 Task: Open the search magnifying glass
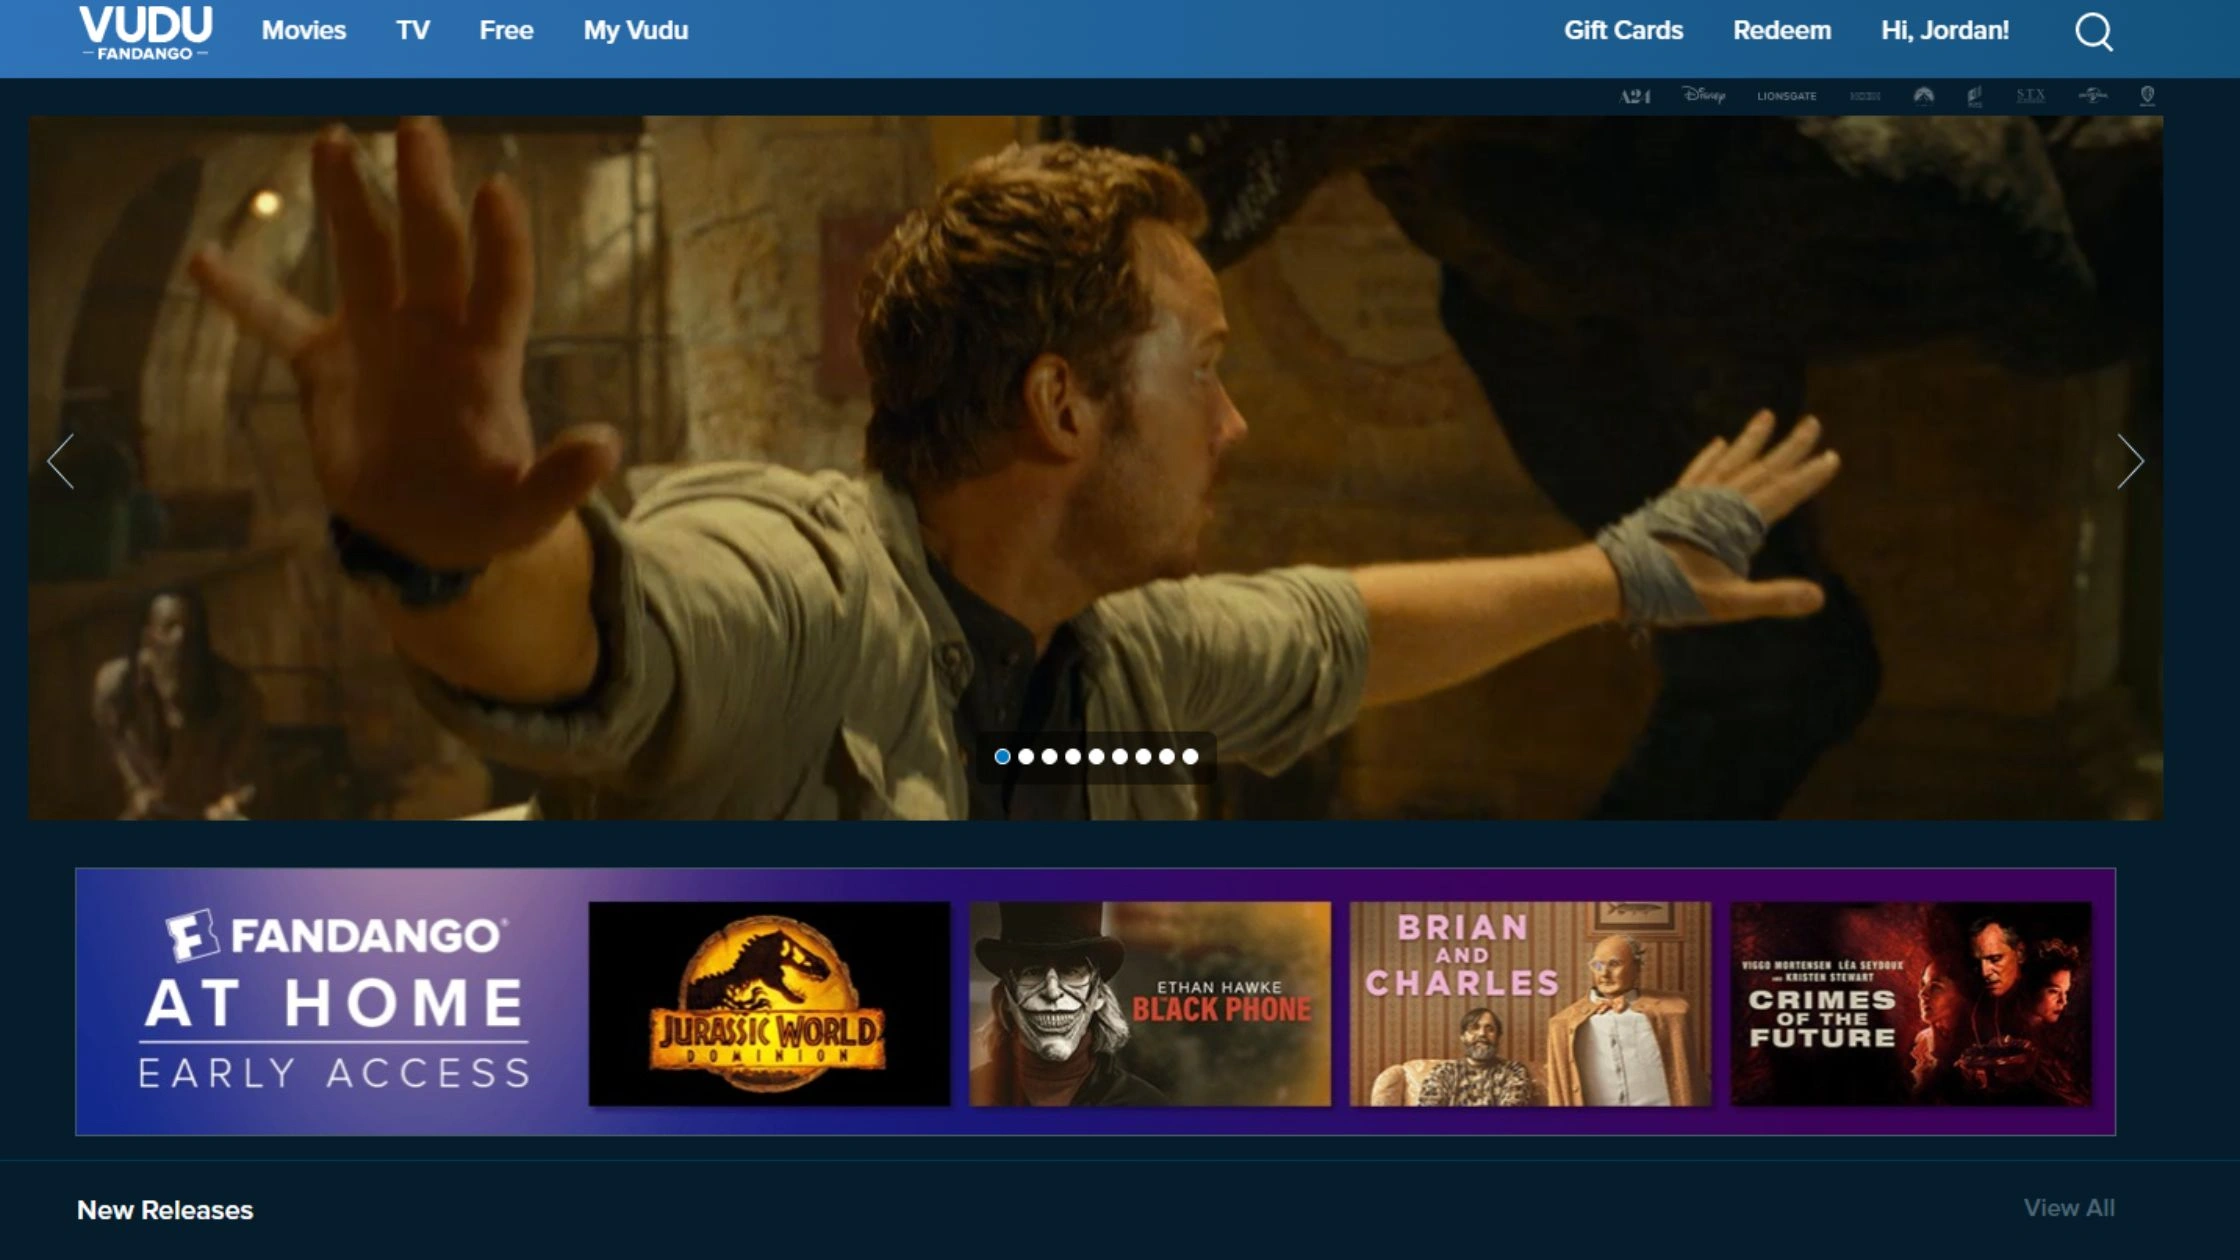pos(2093,32)
